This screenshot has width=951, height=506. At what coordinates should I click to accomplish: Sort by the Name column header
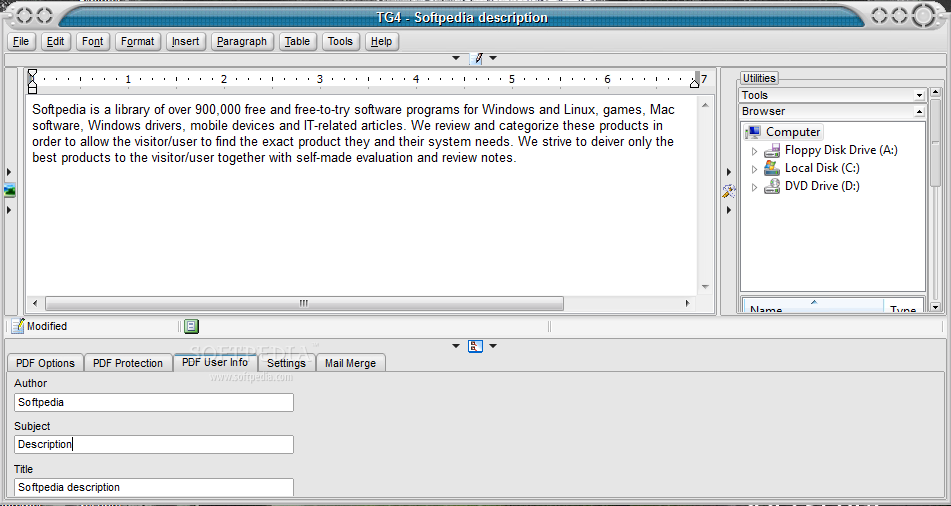(x=813, y=306)
